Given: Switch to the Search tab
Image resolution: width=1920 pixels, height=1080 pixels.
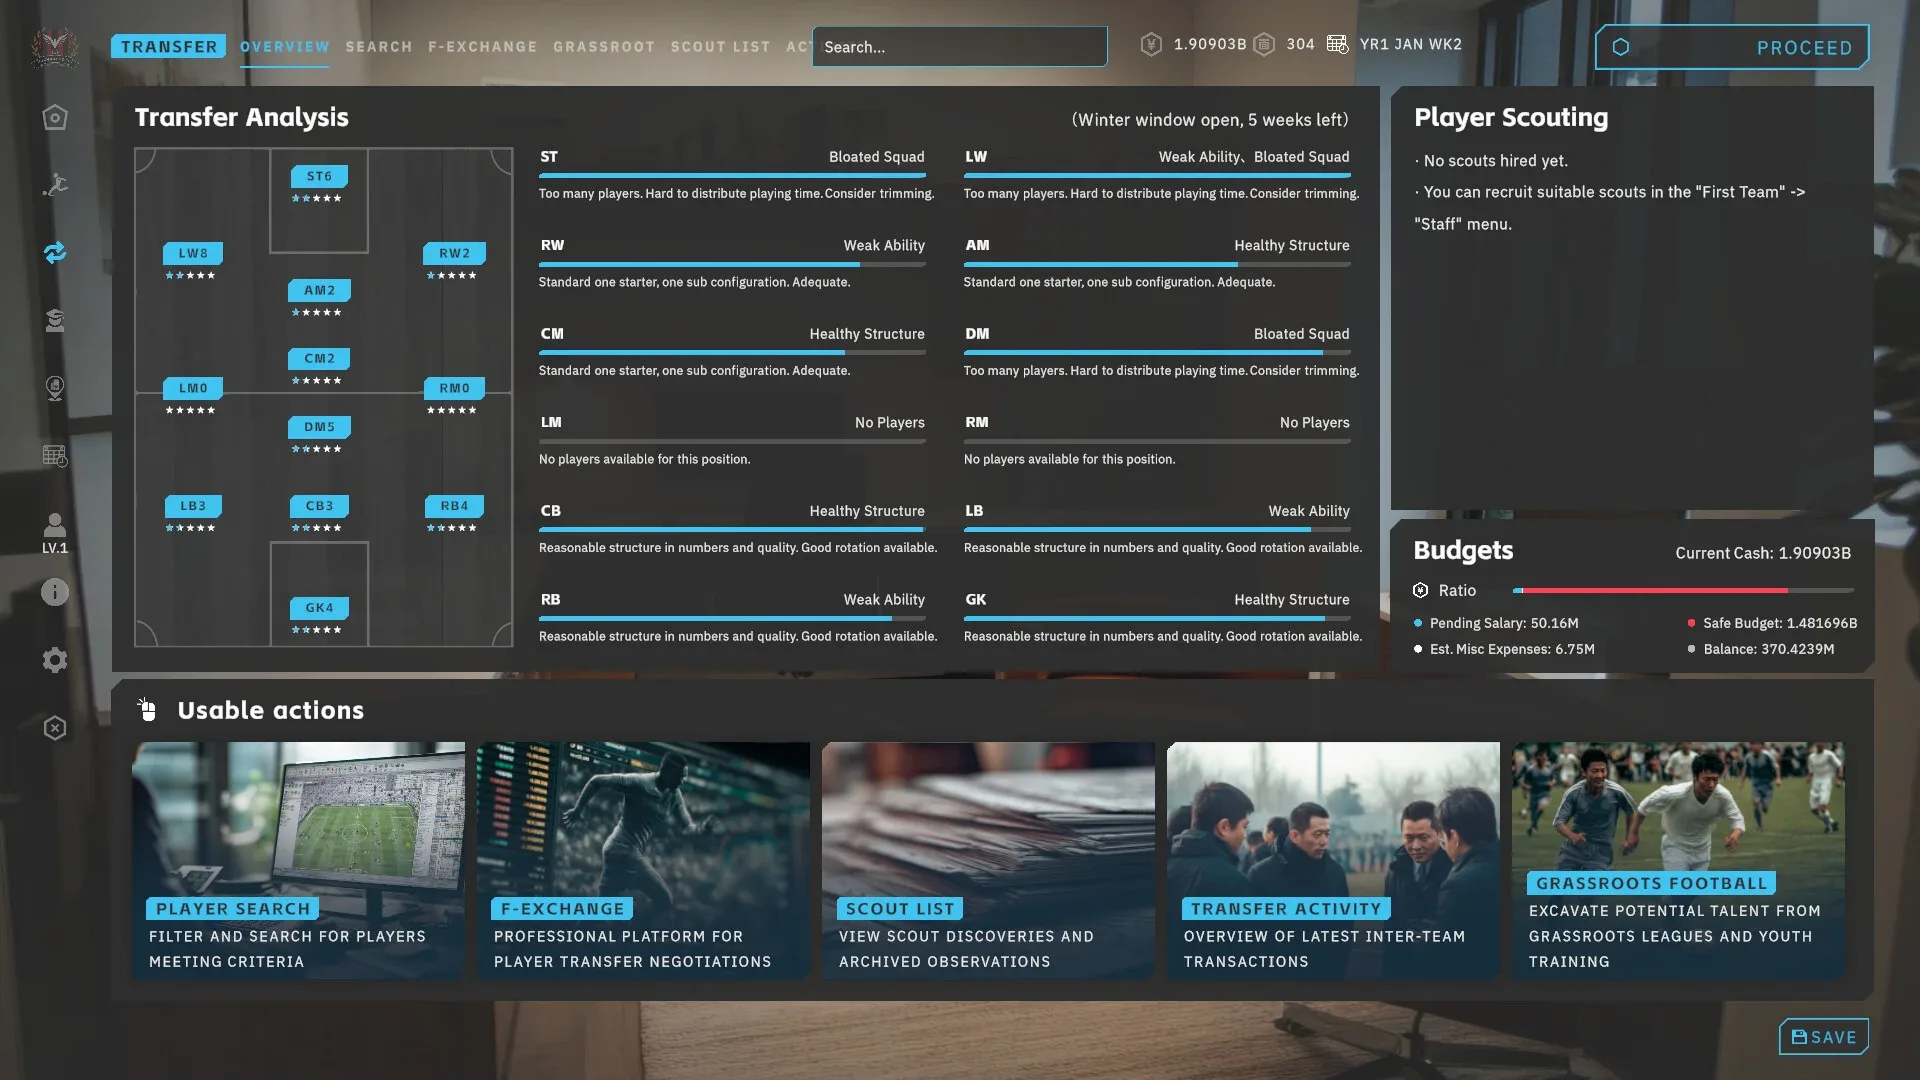Looking at the screenshot, I should click(379, 47).
